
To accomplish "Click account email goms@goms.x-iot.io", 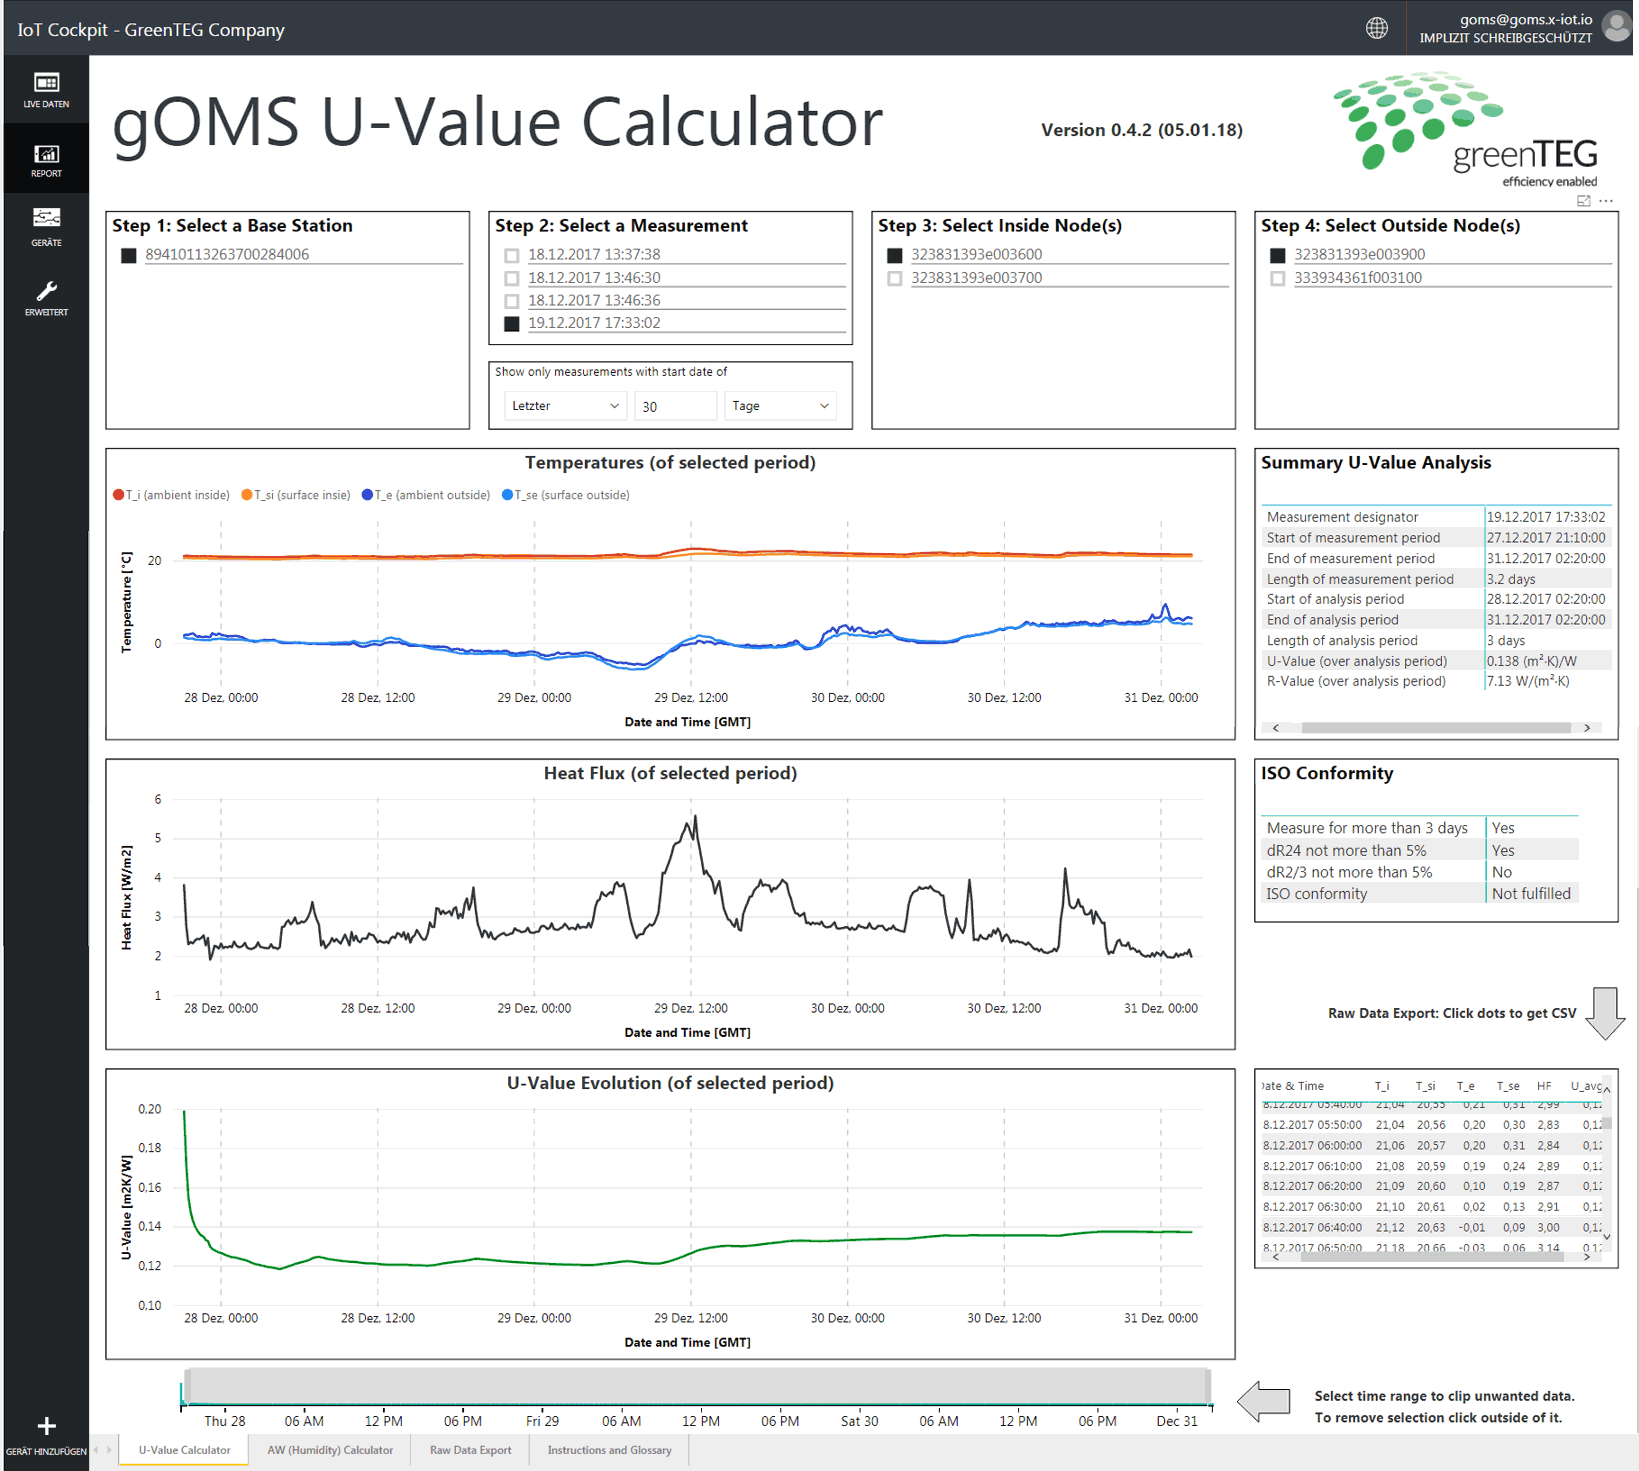I will (1526, 19).
